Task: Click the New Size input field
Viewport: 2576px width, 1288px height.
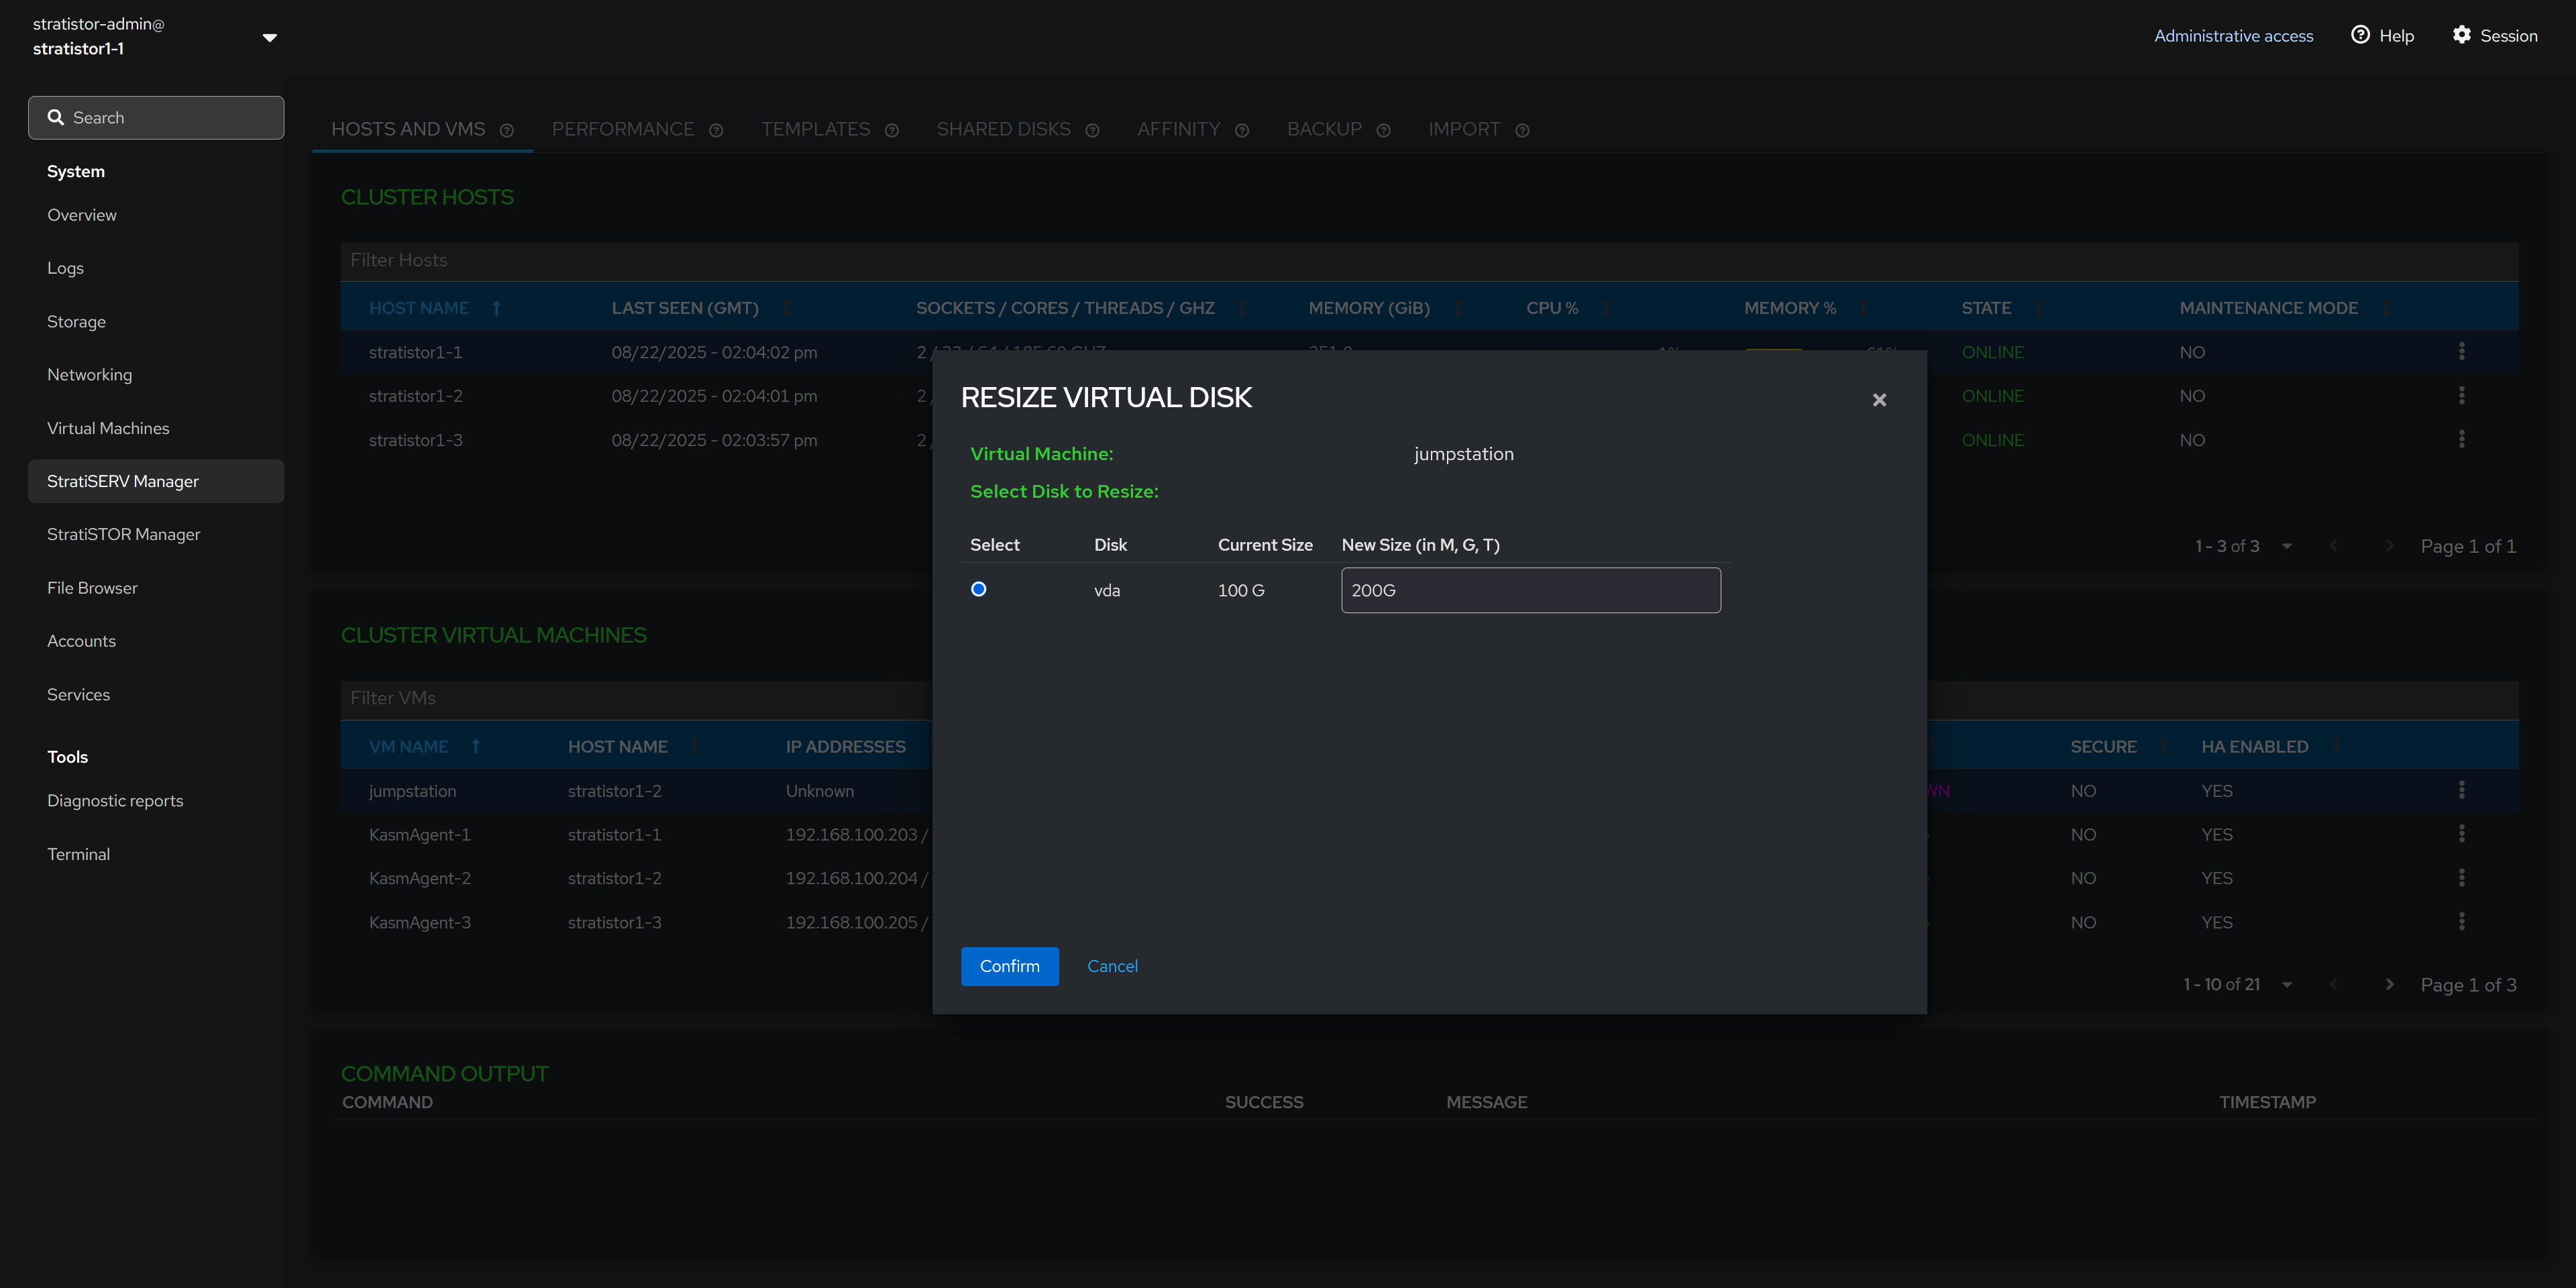Action: click(x=1530, y=590)
